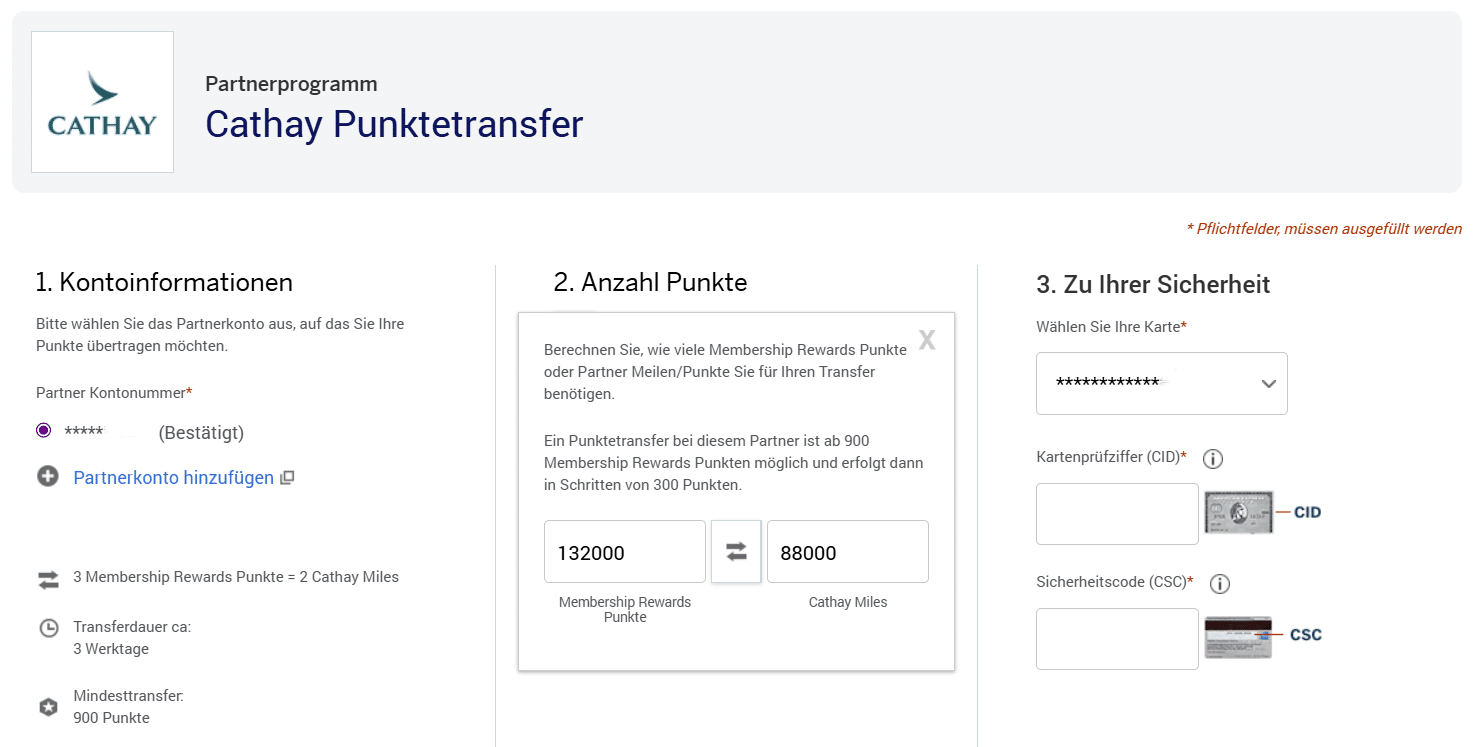This screenshot has width=1475, height=747.
Task: Select the confirmed partner account radio button
Action: point(43,431)
